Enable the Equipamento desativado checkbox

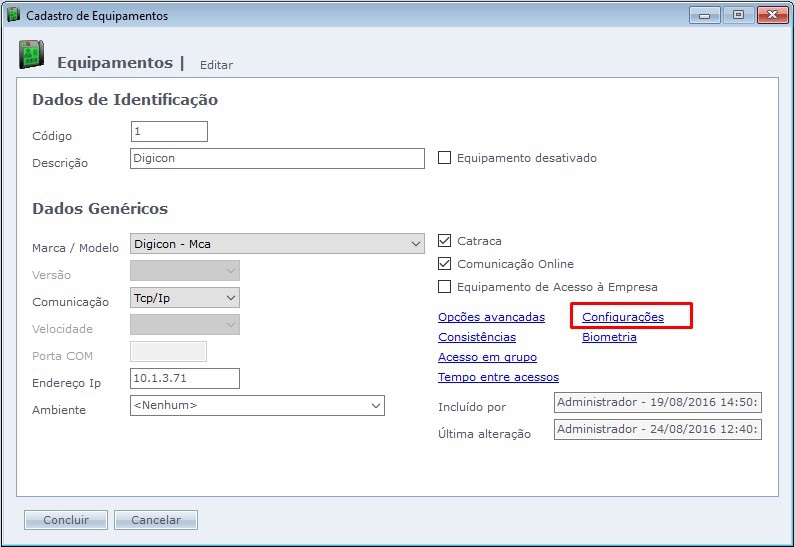(445, 158)
